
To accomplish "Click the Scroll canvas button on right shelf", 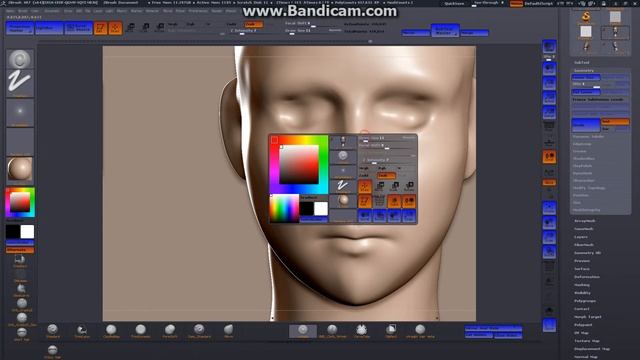I will pos(549,68).
